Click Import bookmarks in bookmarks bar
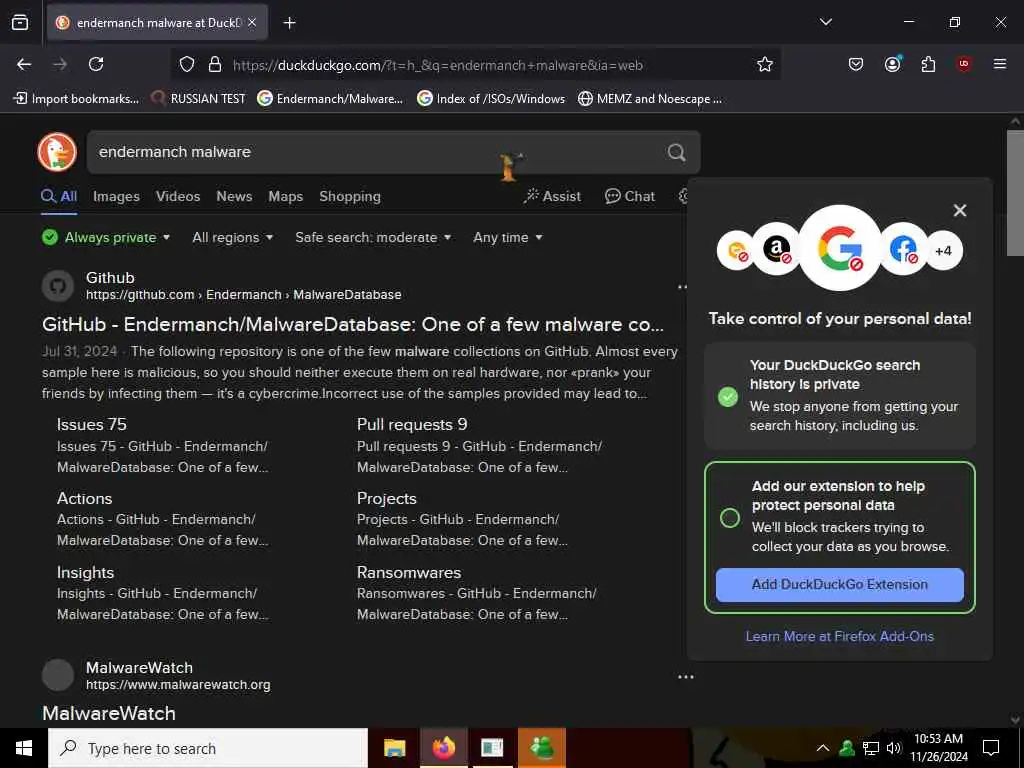Image resolution: width=1024 pixels, height=768 pixels. (x=76, y=99)
